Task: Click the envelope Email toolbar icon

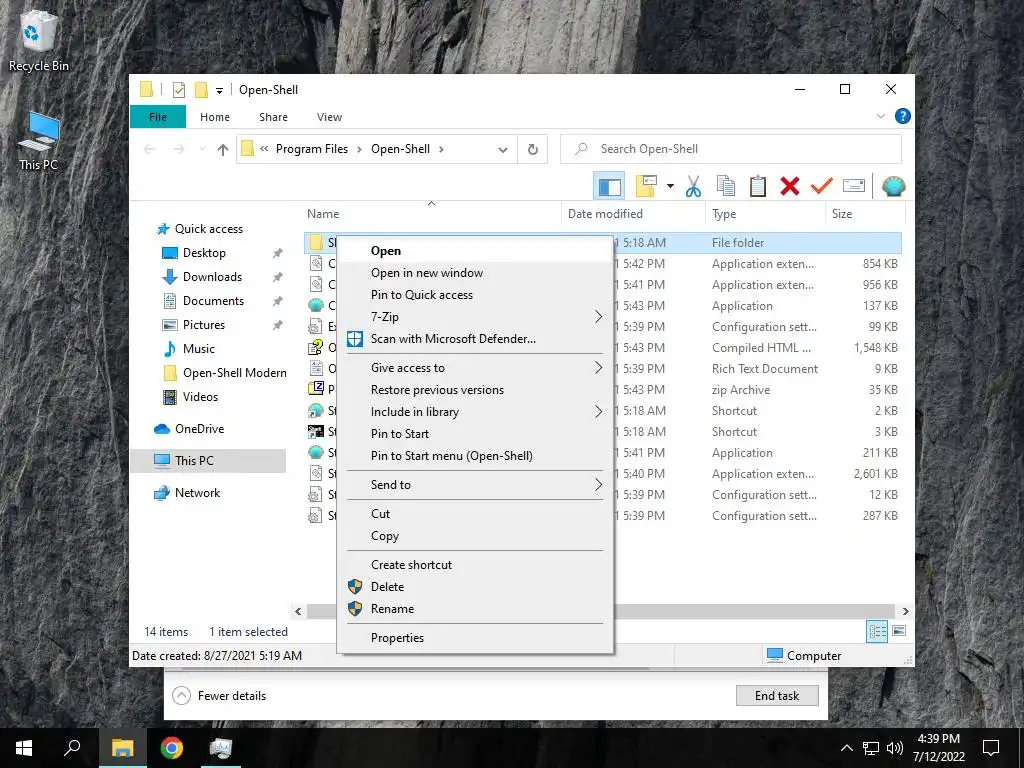Action: pyautogui.click(x=854, y=186)
